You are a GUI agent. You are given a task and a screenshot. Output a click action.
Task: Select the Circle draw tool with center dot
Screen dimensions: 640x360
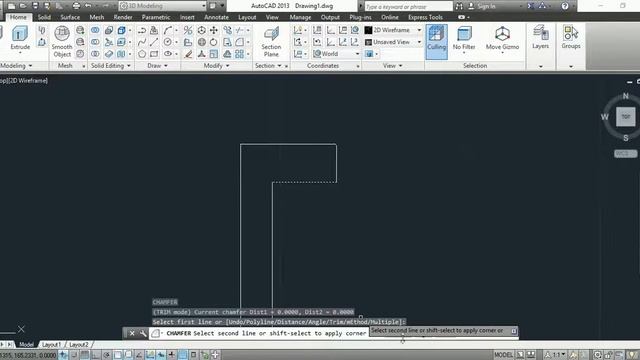[168, 42]
